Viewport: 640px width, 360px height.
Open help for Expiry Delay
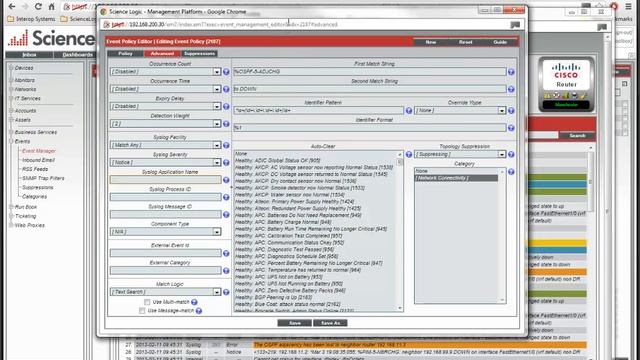pyautogui.click(x=226, y=107)
